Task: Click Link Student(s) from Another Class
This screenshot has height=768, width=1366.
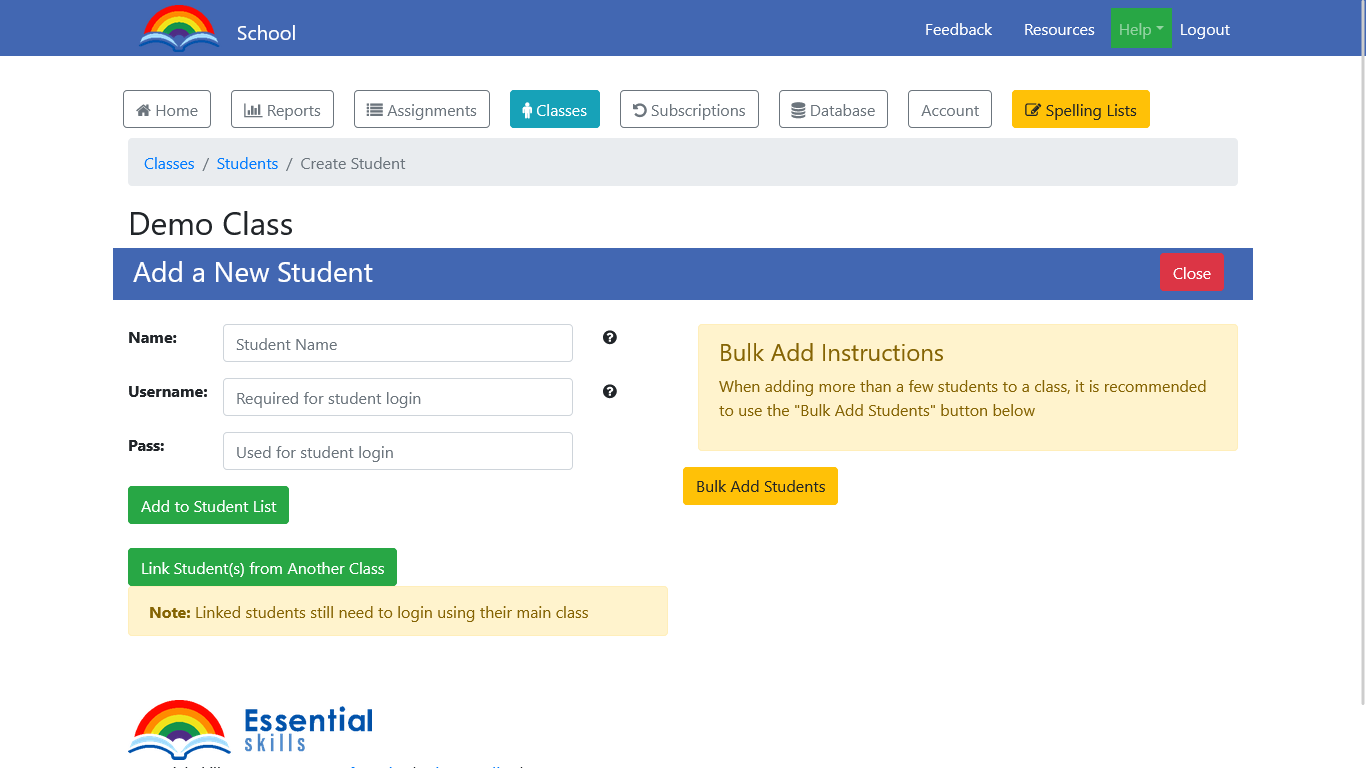Action: point(262,567)
